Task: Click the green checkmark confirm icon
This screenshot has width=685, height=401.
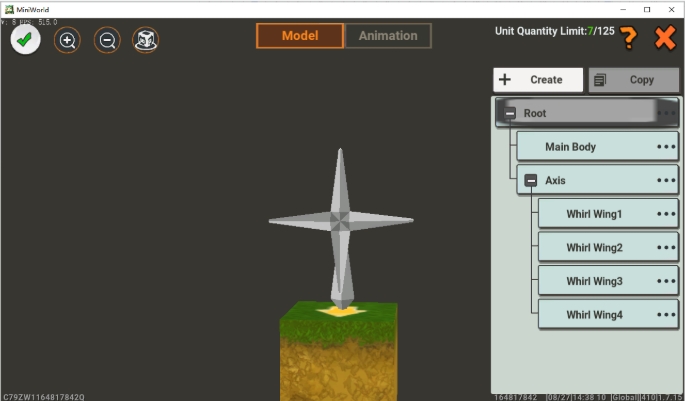Action: pos(26,39)
